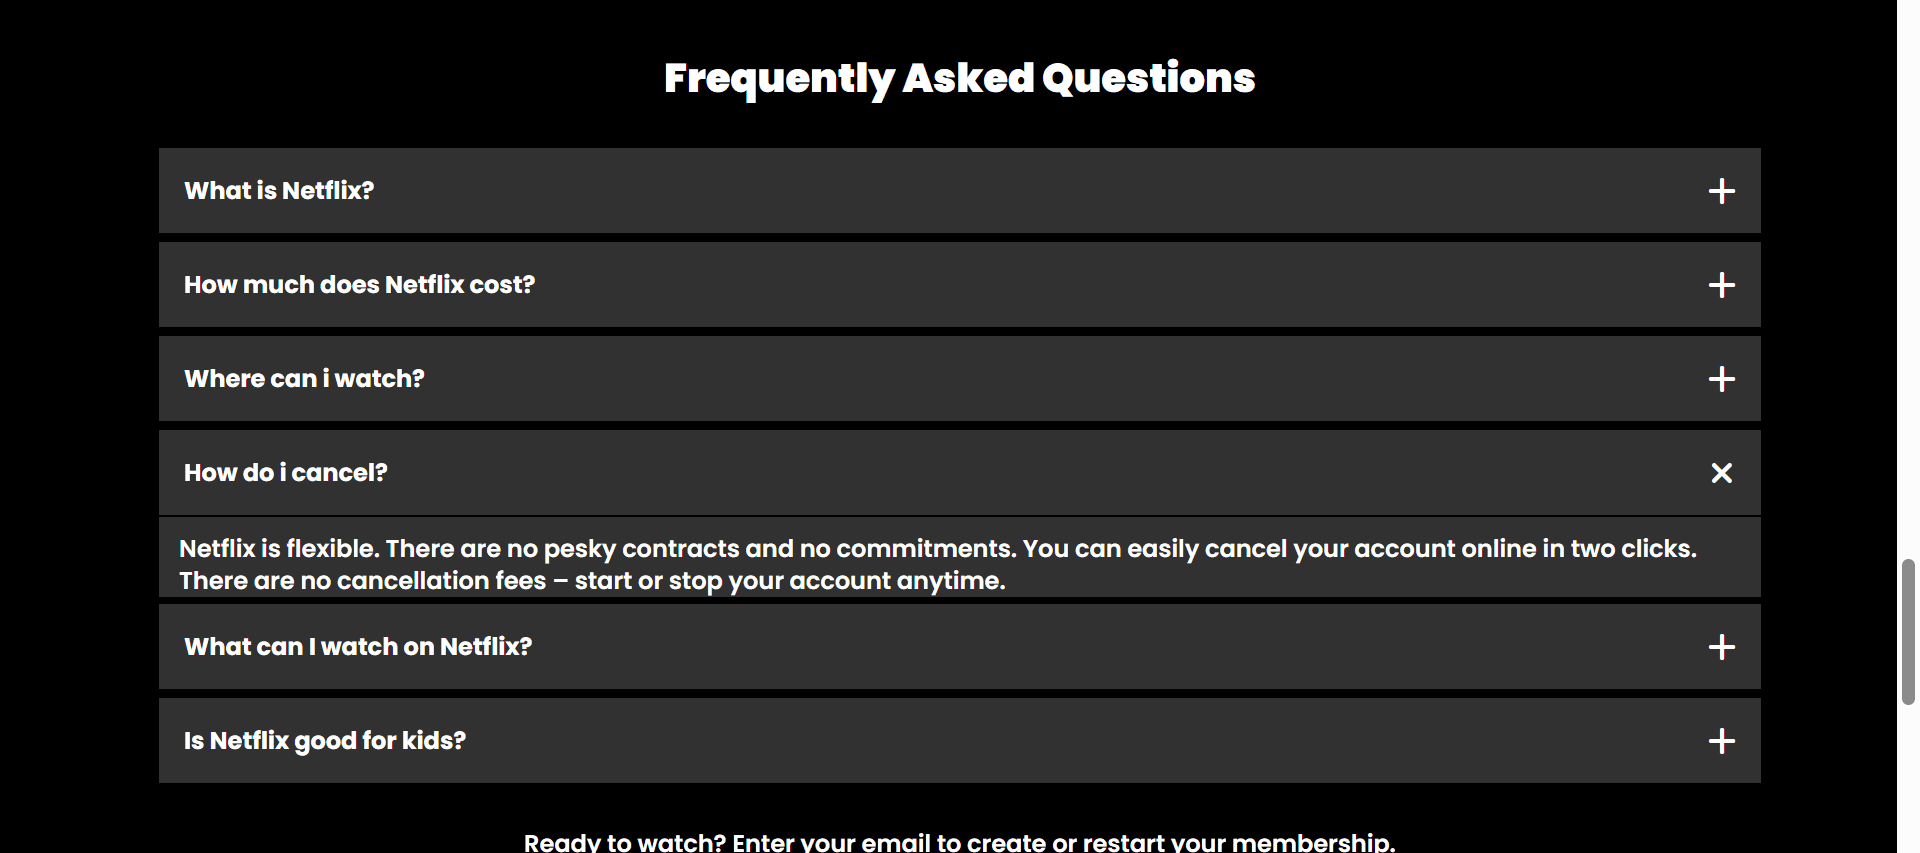1920x853 pixels.
Task: Click the plus icon beside Is Netflix good for kids?
Action: [1721, 741]
